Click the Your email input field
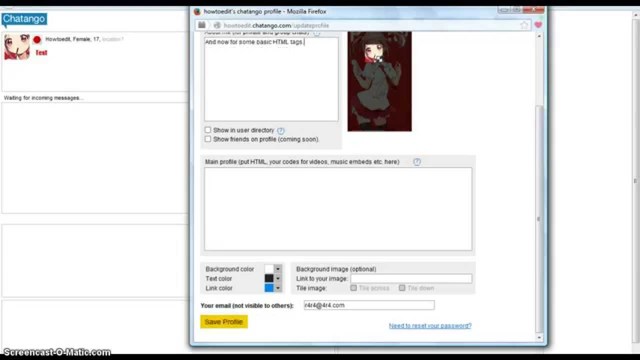This screenshot has height=360, width=640. pyautogui.click(x=369, y=305)
